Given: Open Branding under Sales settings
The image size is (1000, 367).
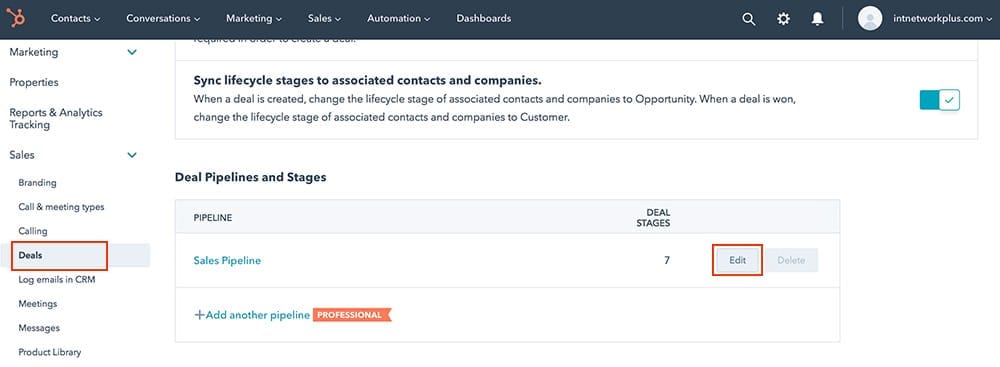Looking at the screenshot, I should (x=38, y=183).
